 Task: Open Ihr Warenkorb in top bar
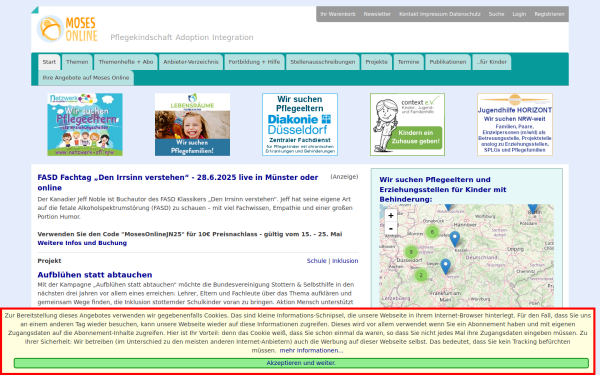[x=338, y=14]
